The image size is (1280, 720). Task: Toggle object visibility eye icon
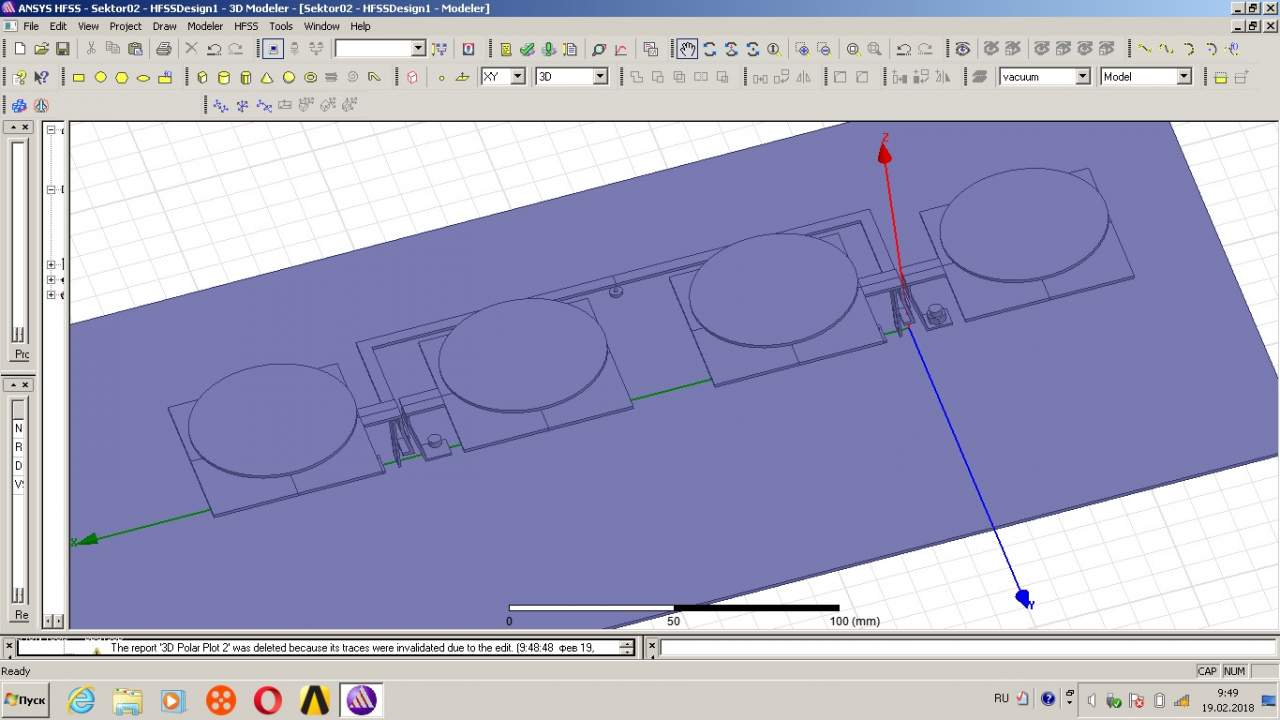tap(962, 48)
